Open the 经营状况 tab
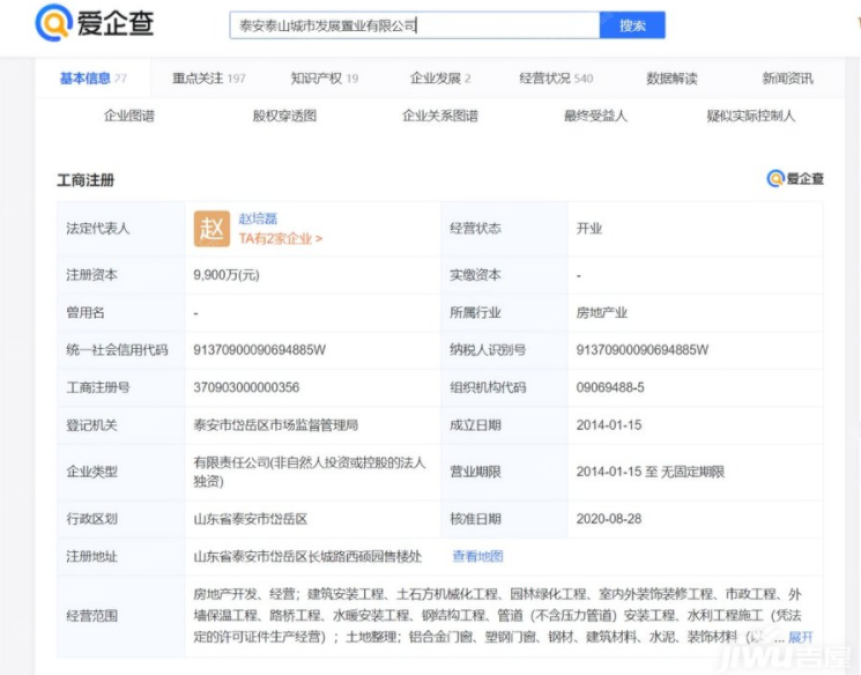This screenshot has width=861, height=675. [556, 78]
